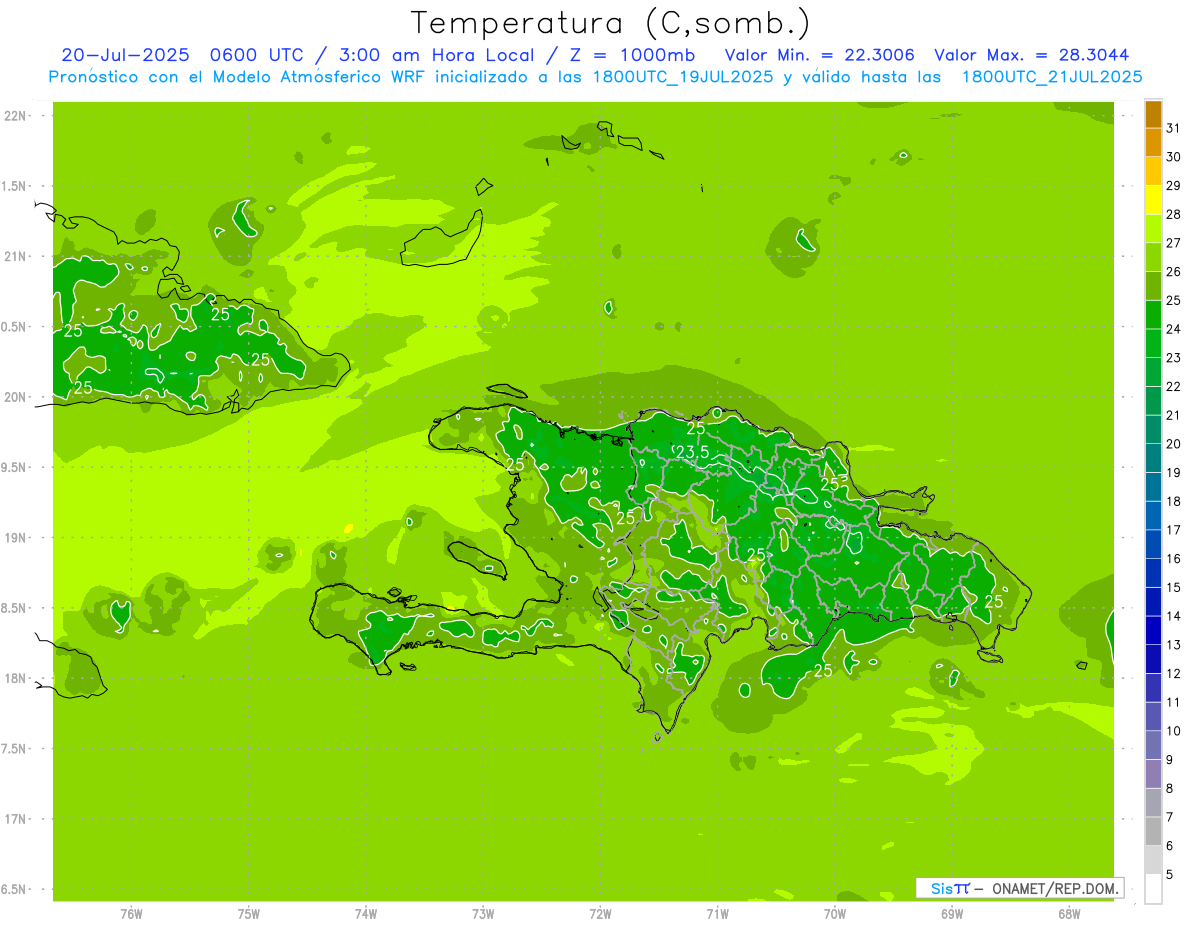Click the "69W" longitude axis label
The height and width of the screenshot is (927, 1200).
pos(952,913)
